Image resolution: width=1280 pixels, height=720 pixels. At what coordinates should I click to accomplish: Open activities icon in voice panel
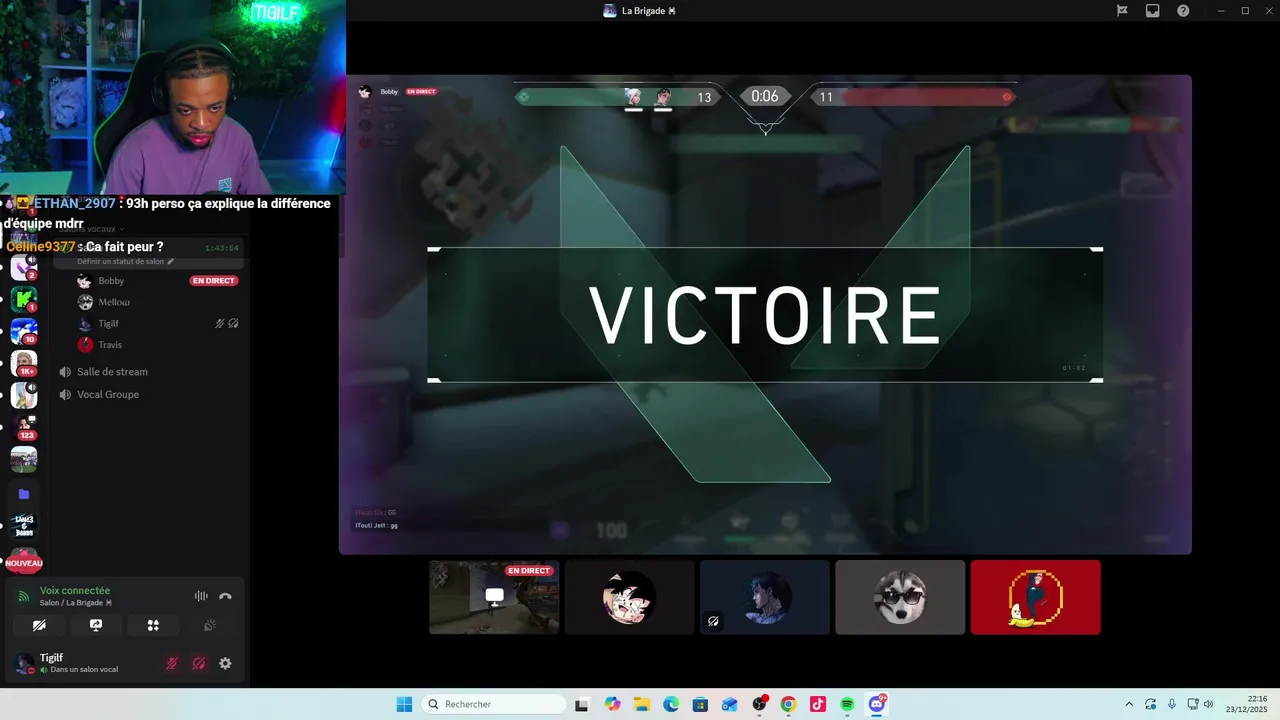pos(153,625)
